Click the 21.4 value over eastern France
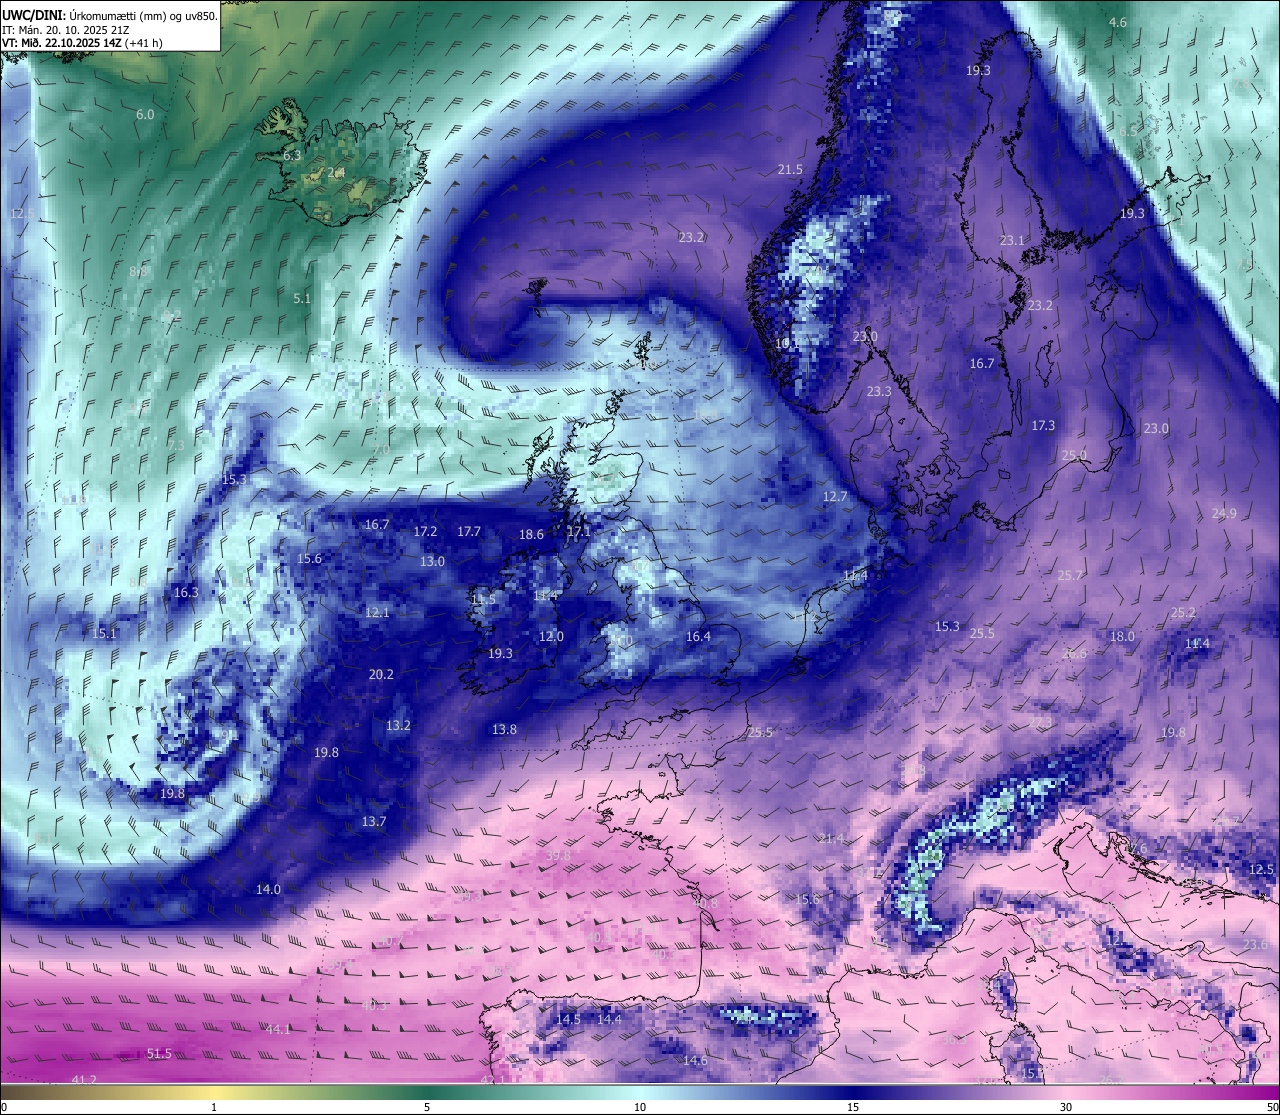The image size is (1280, 1115). [x=831, y=839]
